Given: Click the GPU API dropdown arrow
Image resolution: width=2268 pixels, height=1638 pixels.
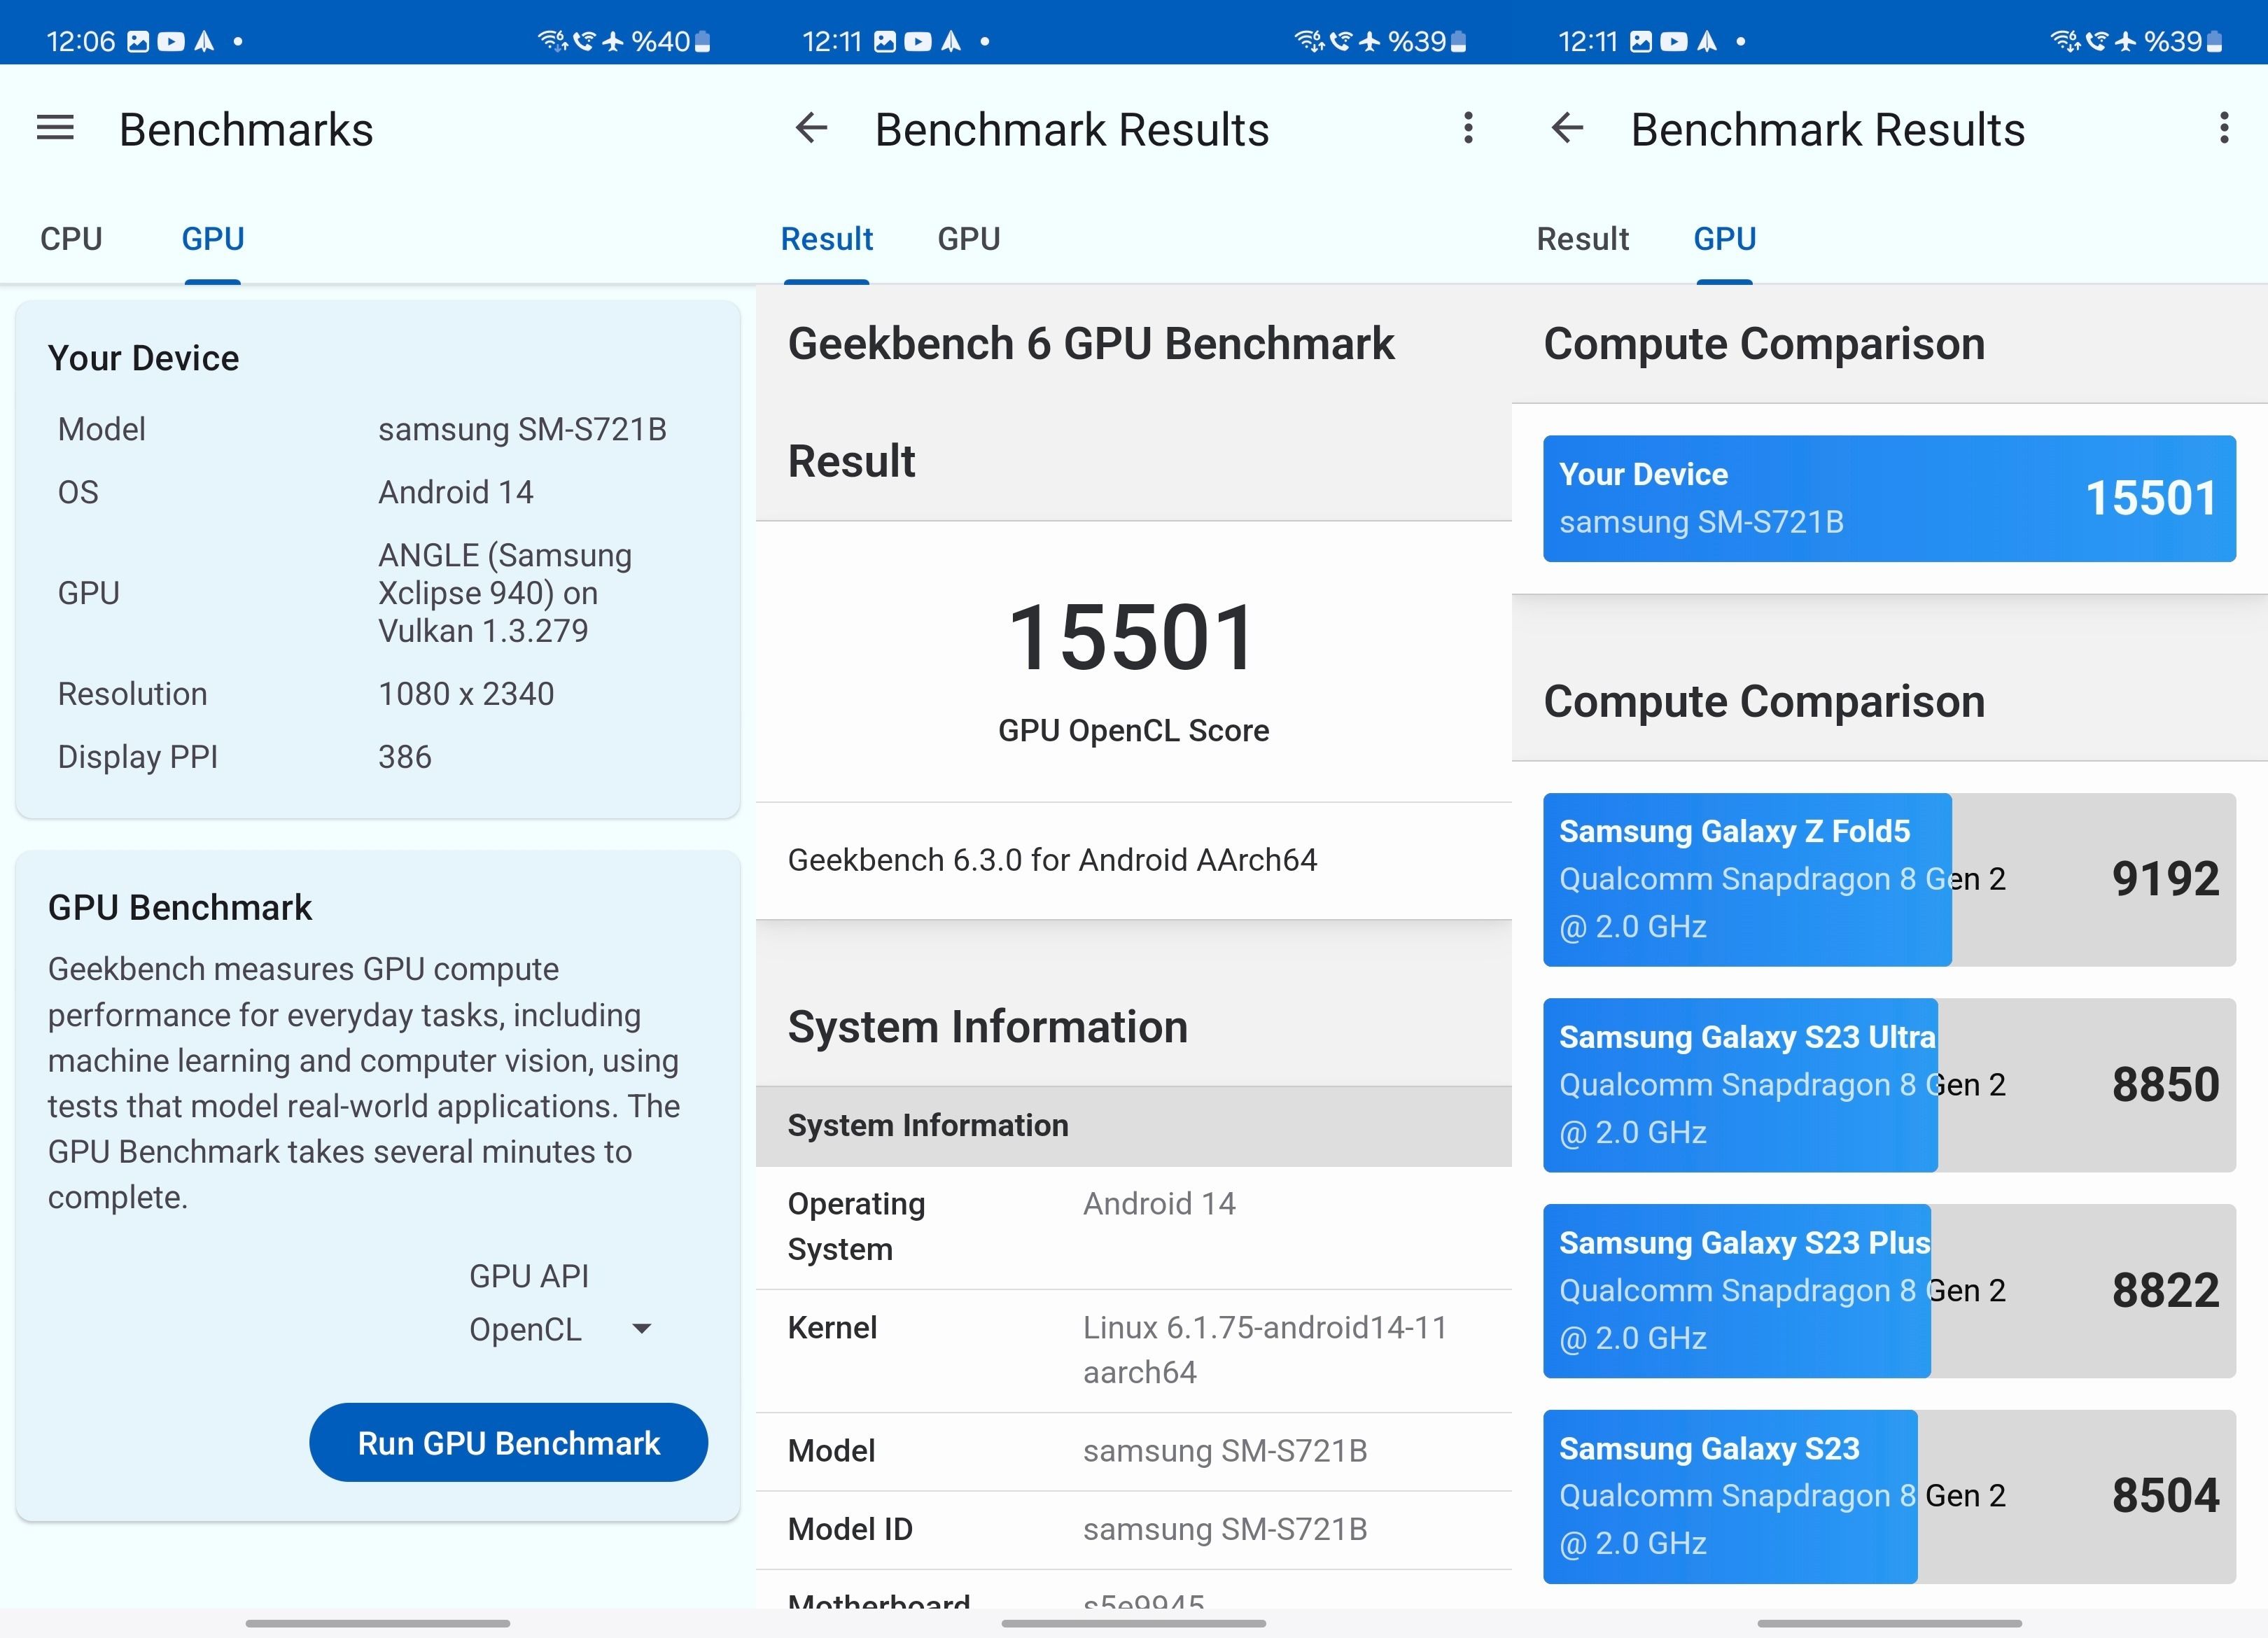Looking at the screenshot, I should [x=642, y=1329].
